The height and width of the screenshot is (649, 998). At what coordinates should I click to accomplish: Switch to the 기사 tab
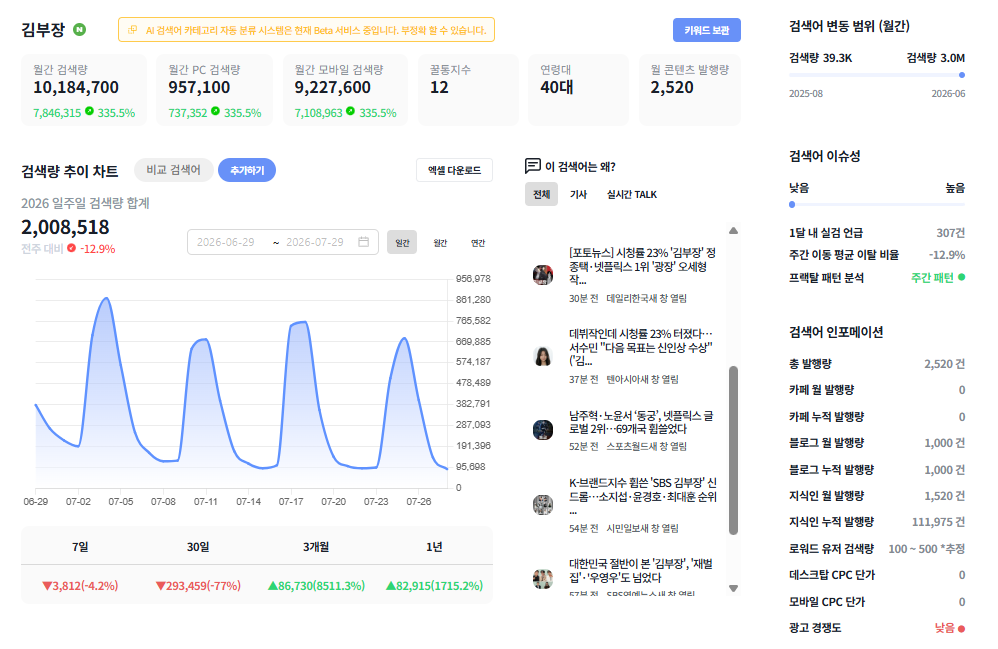[579, 194]
